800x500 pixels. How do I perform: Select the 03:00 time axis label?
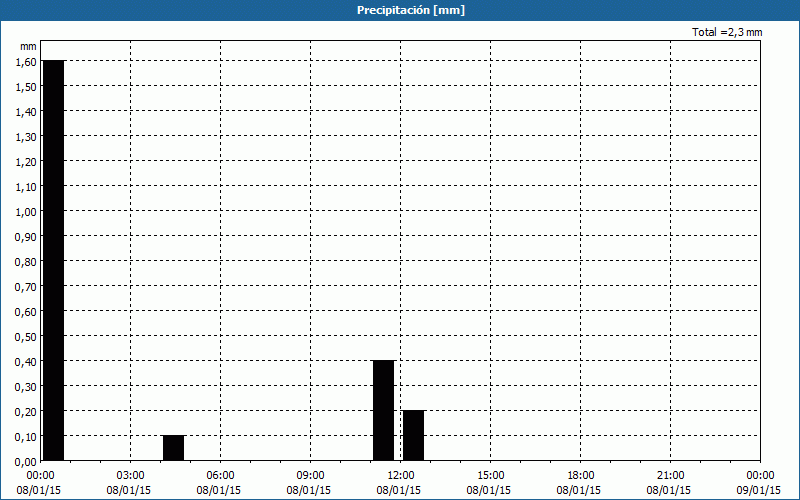pos(130,475)
